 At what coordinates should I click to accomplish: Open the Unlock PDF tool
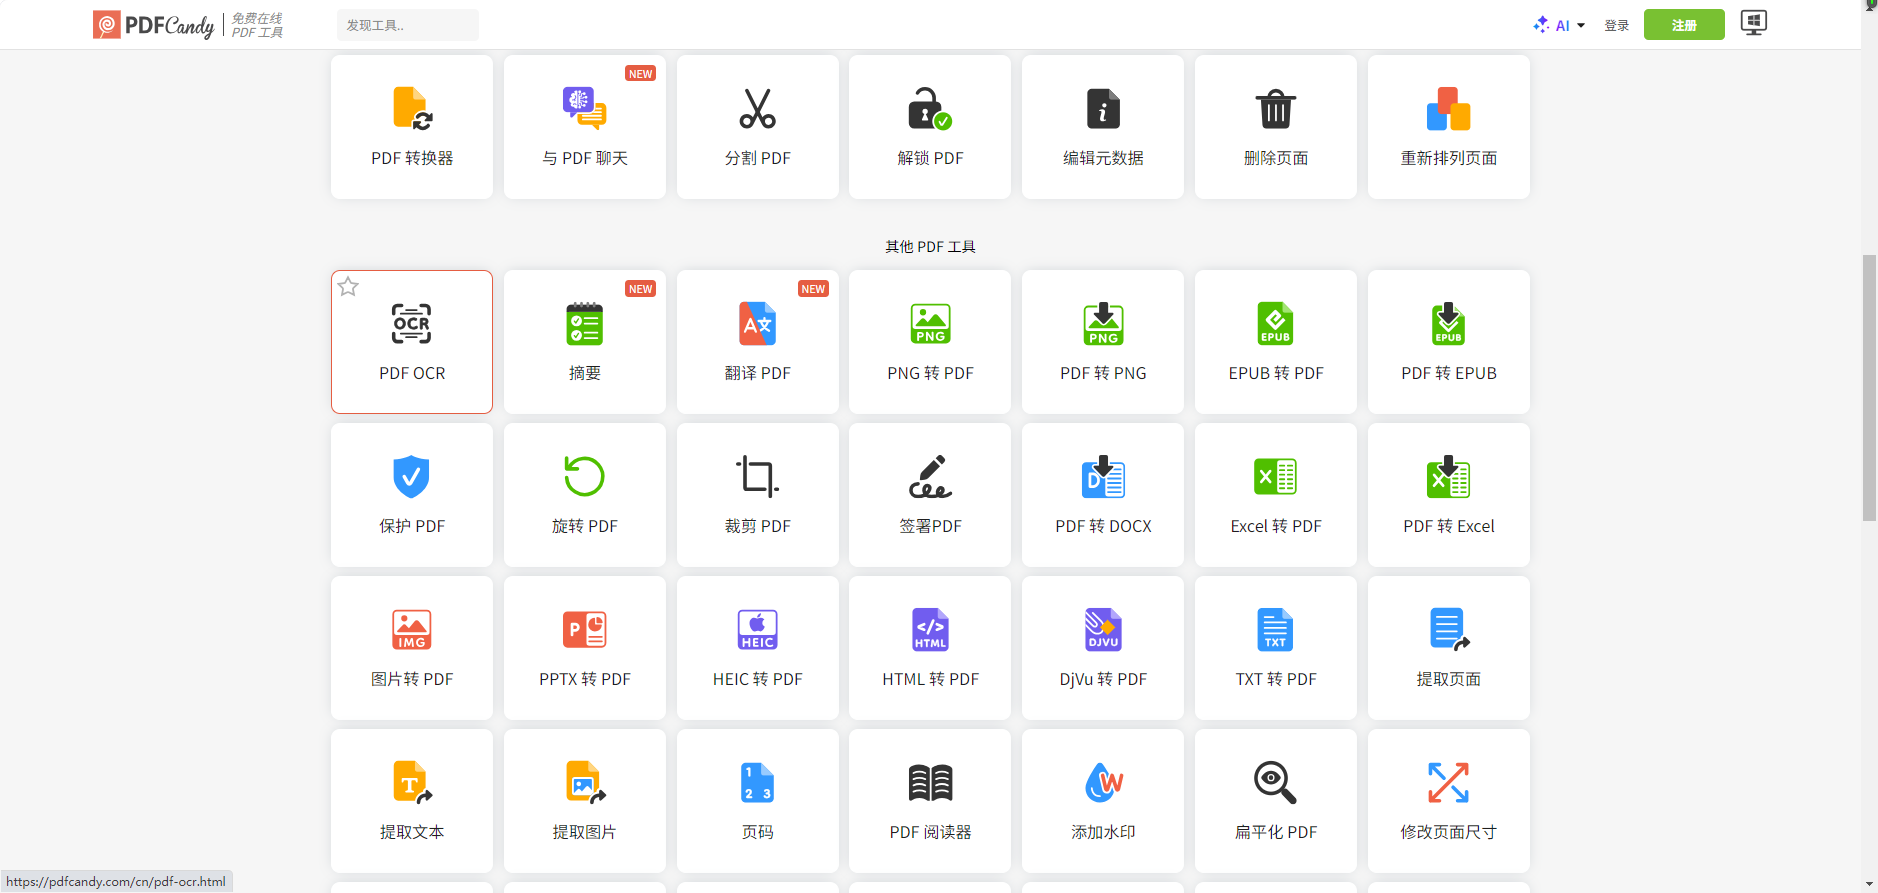tap(929, 127)
